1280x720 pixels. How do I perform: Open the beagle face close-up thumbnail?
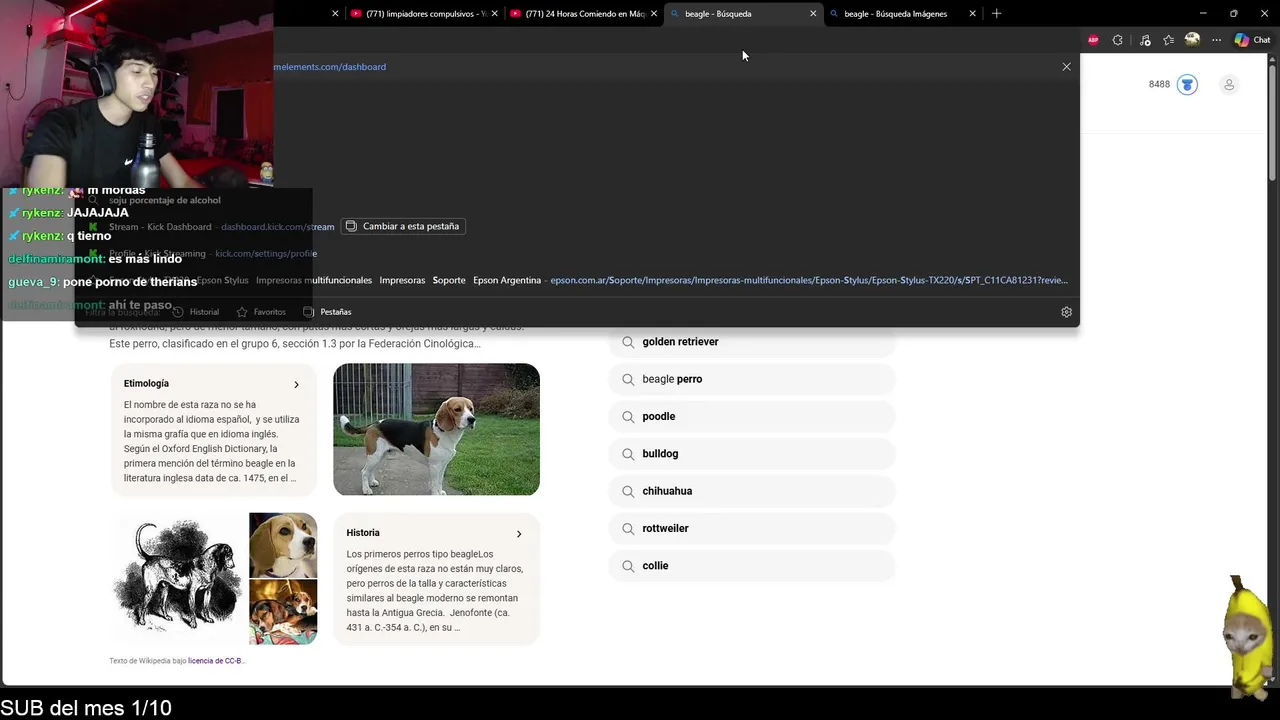[x=283, y=545]
